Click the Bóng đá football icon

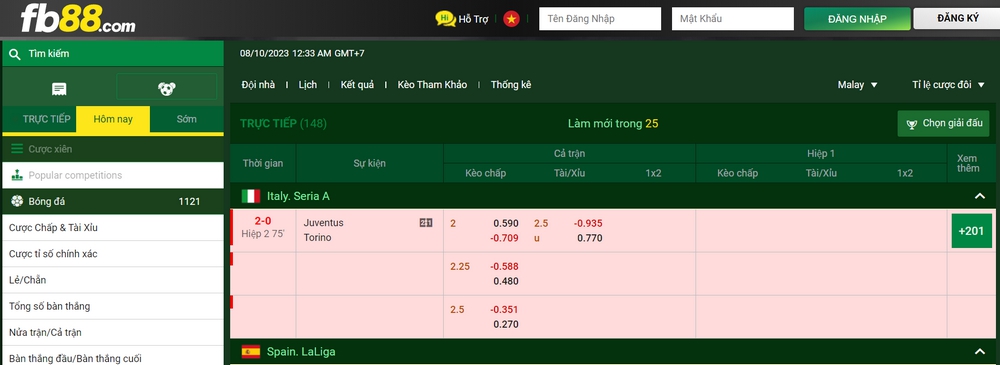point(17,202)
